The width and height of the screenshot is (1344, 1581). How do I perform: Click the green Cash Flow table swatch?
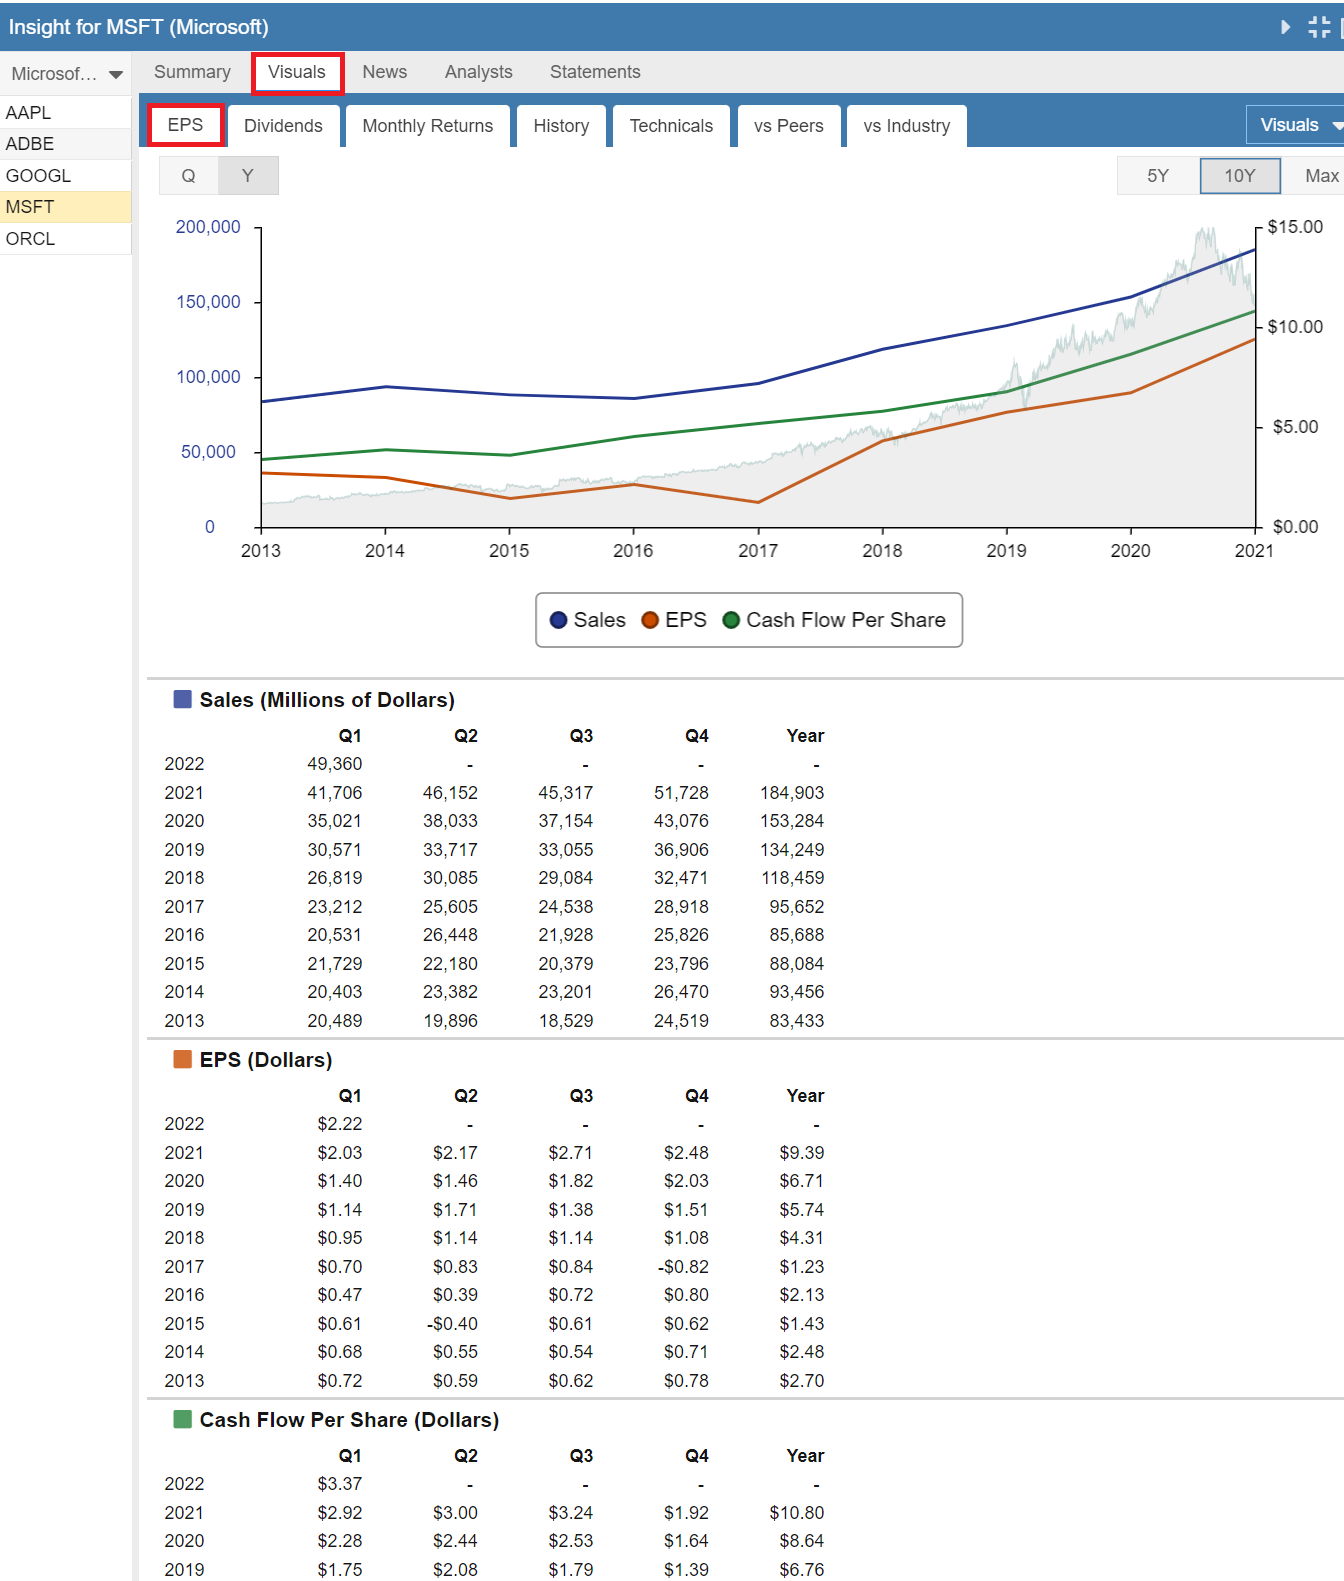pyautogui.click(x=183, y=1419)
